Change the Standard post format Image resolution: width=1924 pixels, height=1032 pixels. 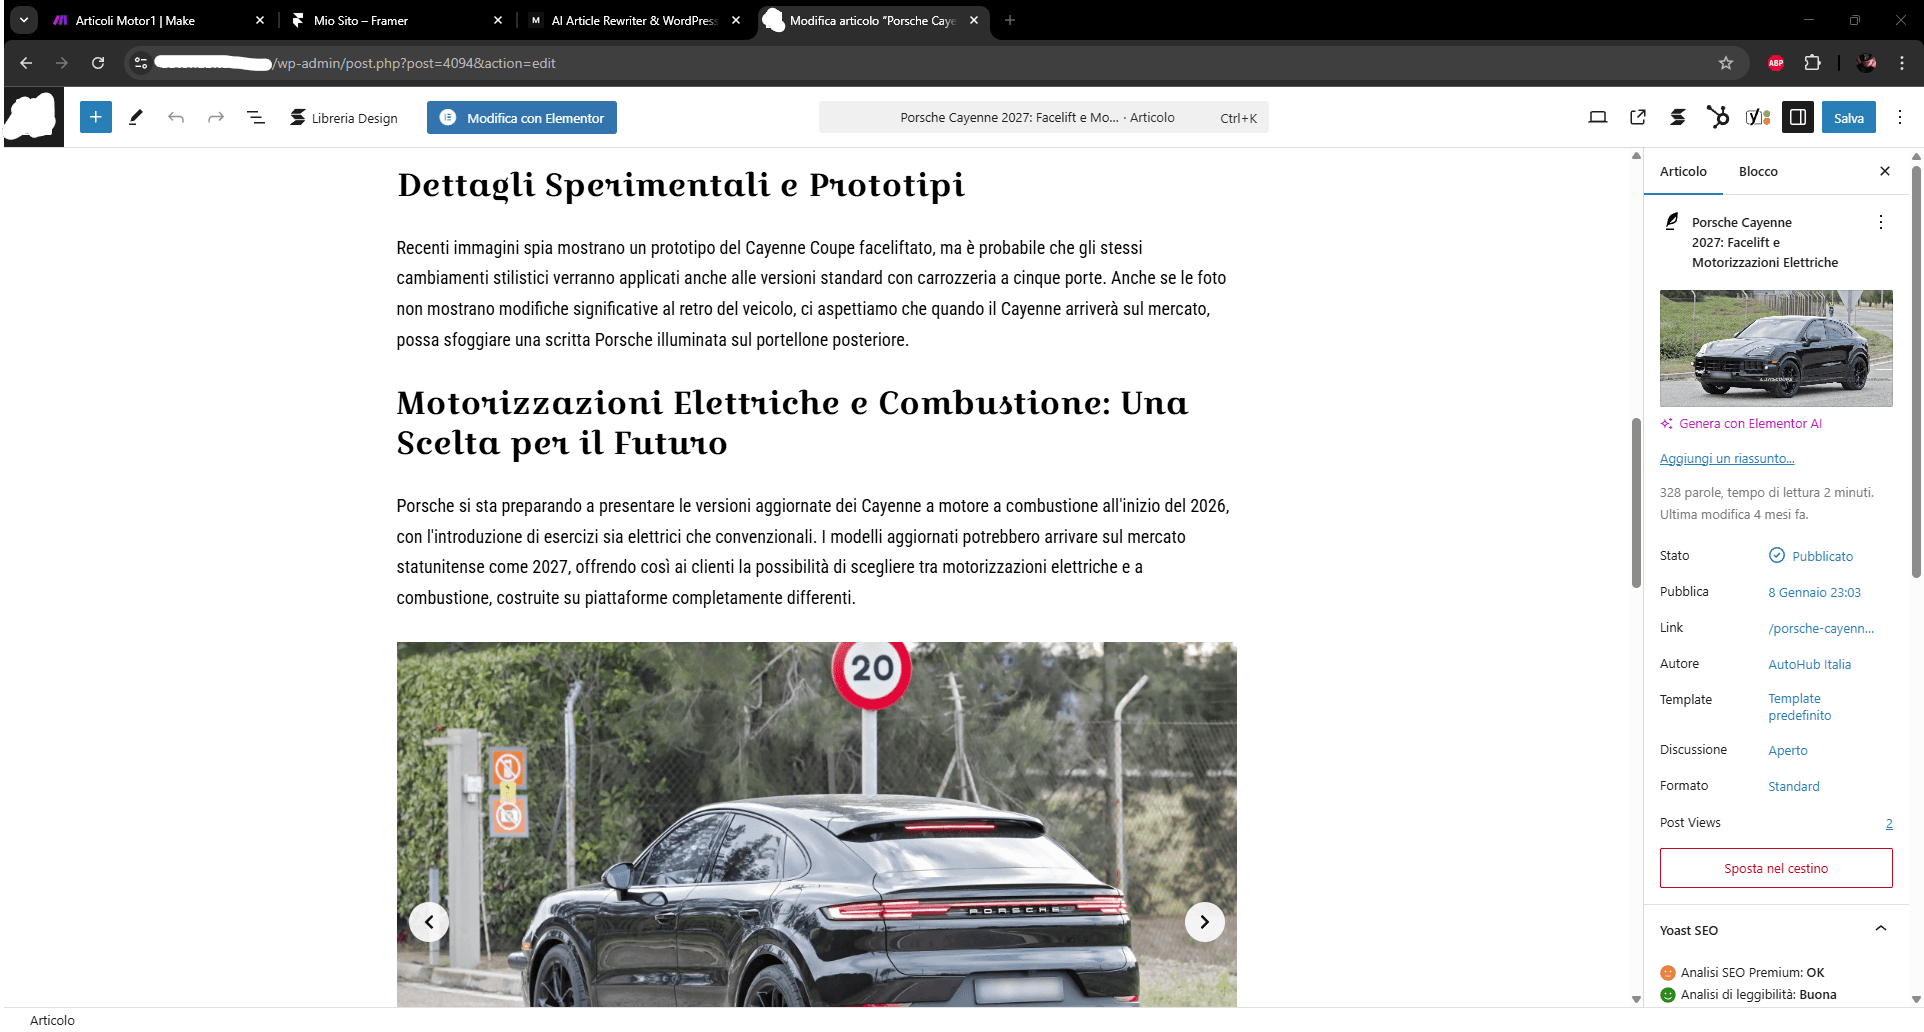coord(1793,786)
